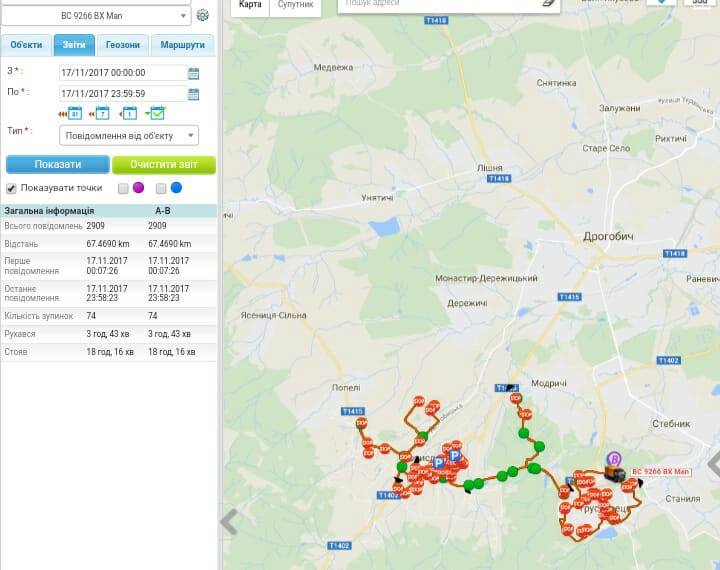Click the purple B endpoint marker
The height and width of the screenshot is (570, 720).
[614, 458]
